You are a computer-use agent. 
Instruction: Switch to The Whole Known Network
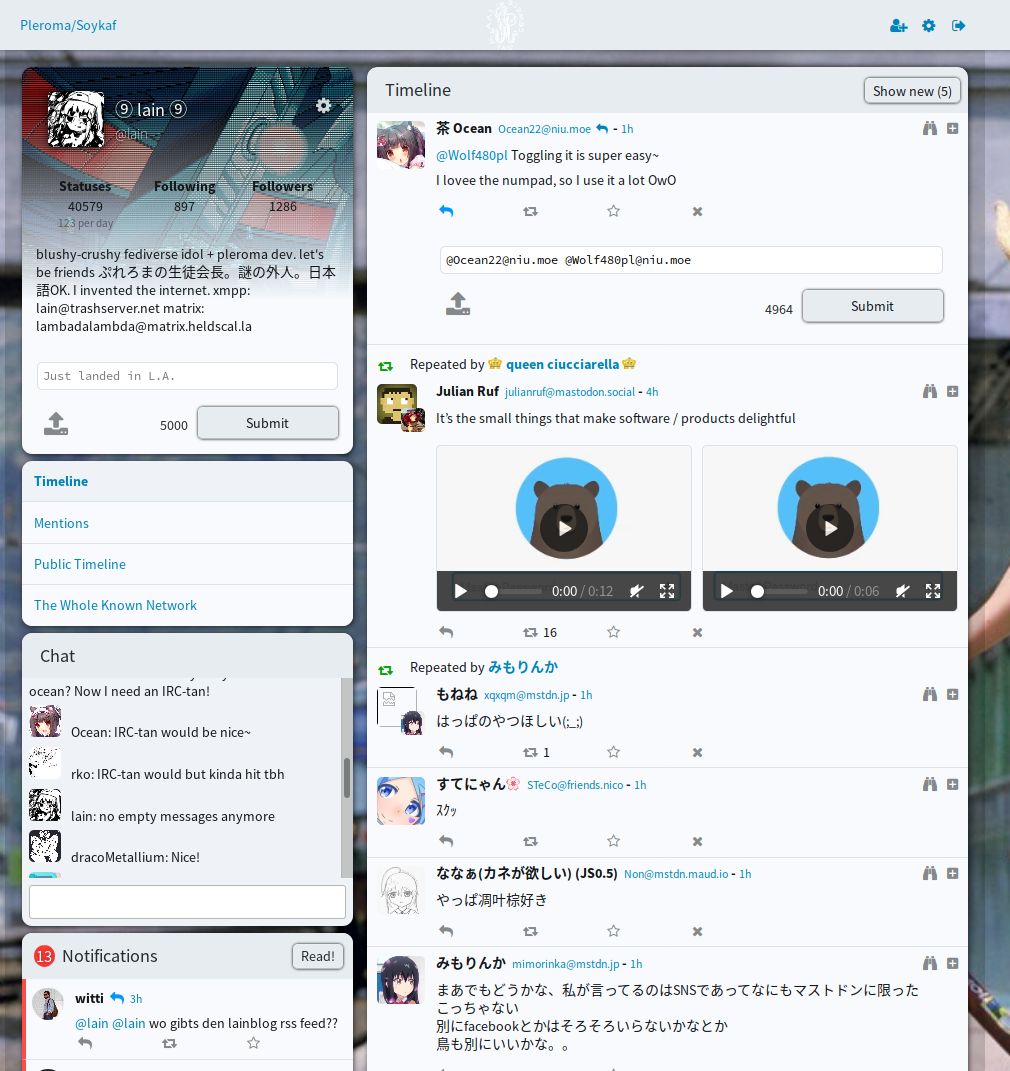coord(115,605)
